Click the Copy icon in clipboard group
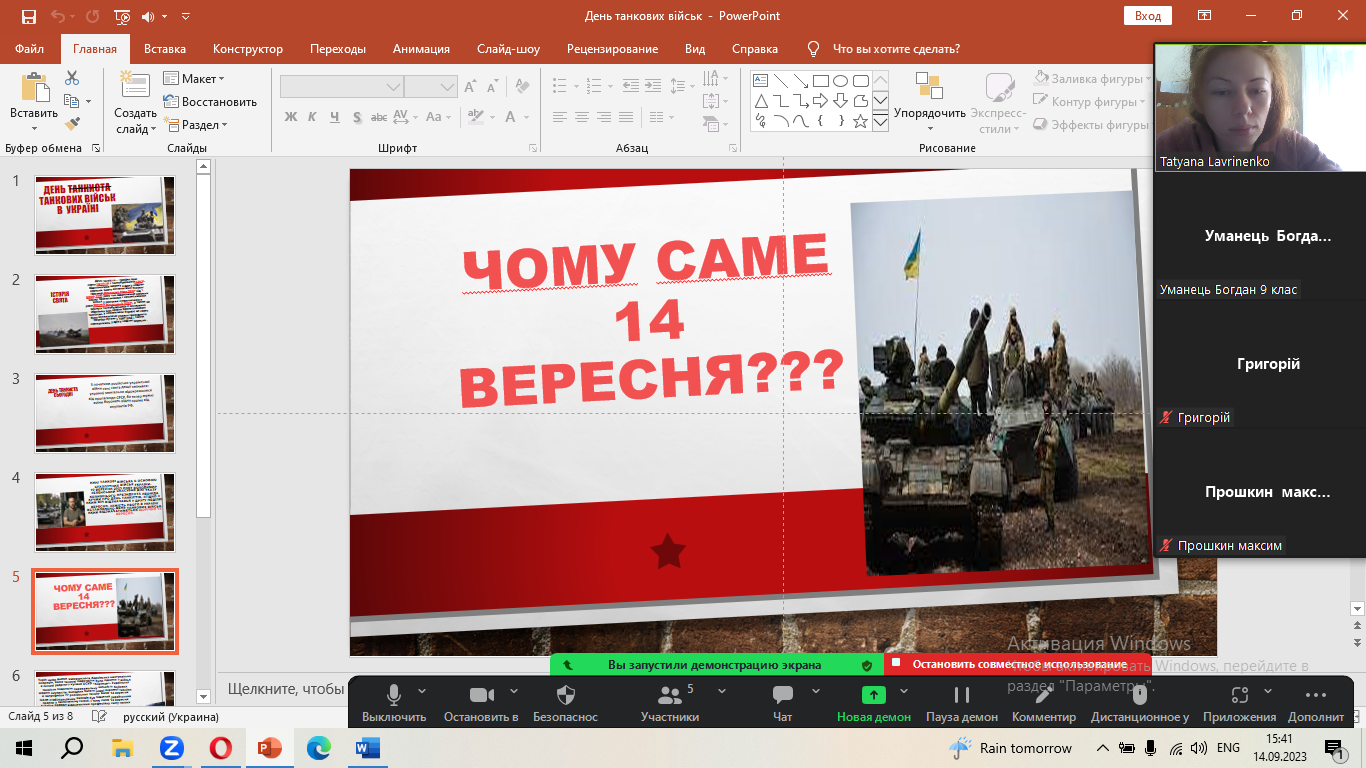The height and width of the screenshot is (768, 1366). pos(72,101)
